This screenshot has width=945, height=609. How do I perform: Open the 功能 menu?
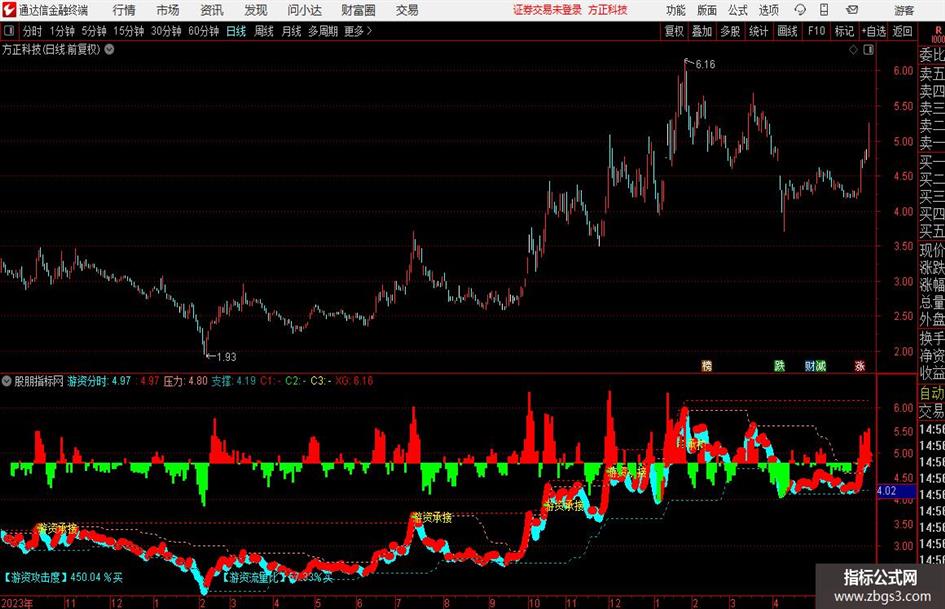click(676, 10)
